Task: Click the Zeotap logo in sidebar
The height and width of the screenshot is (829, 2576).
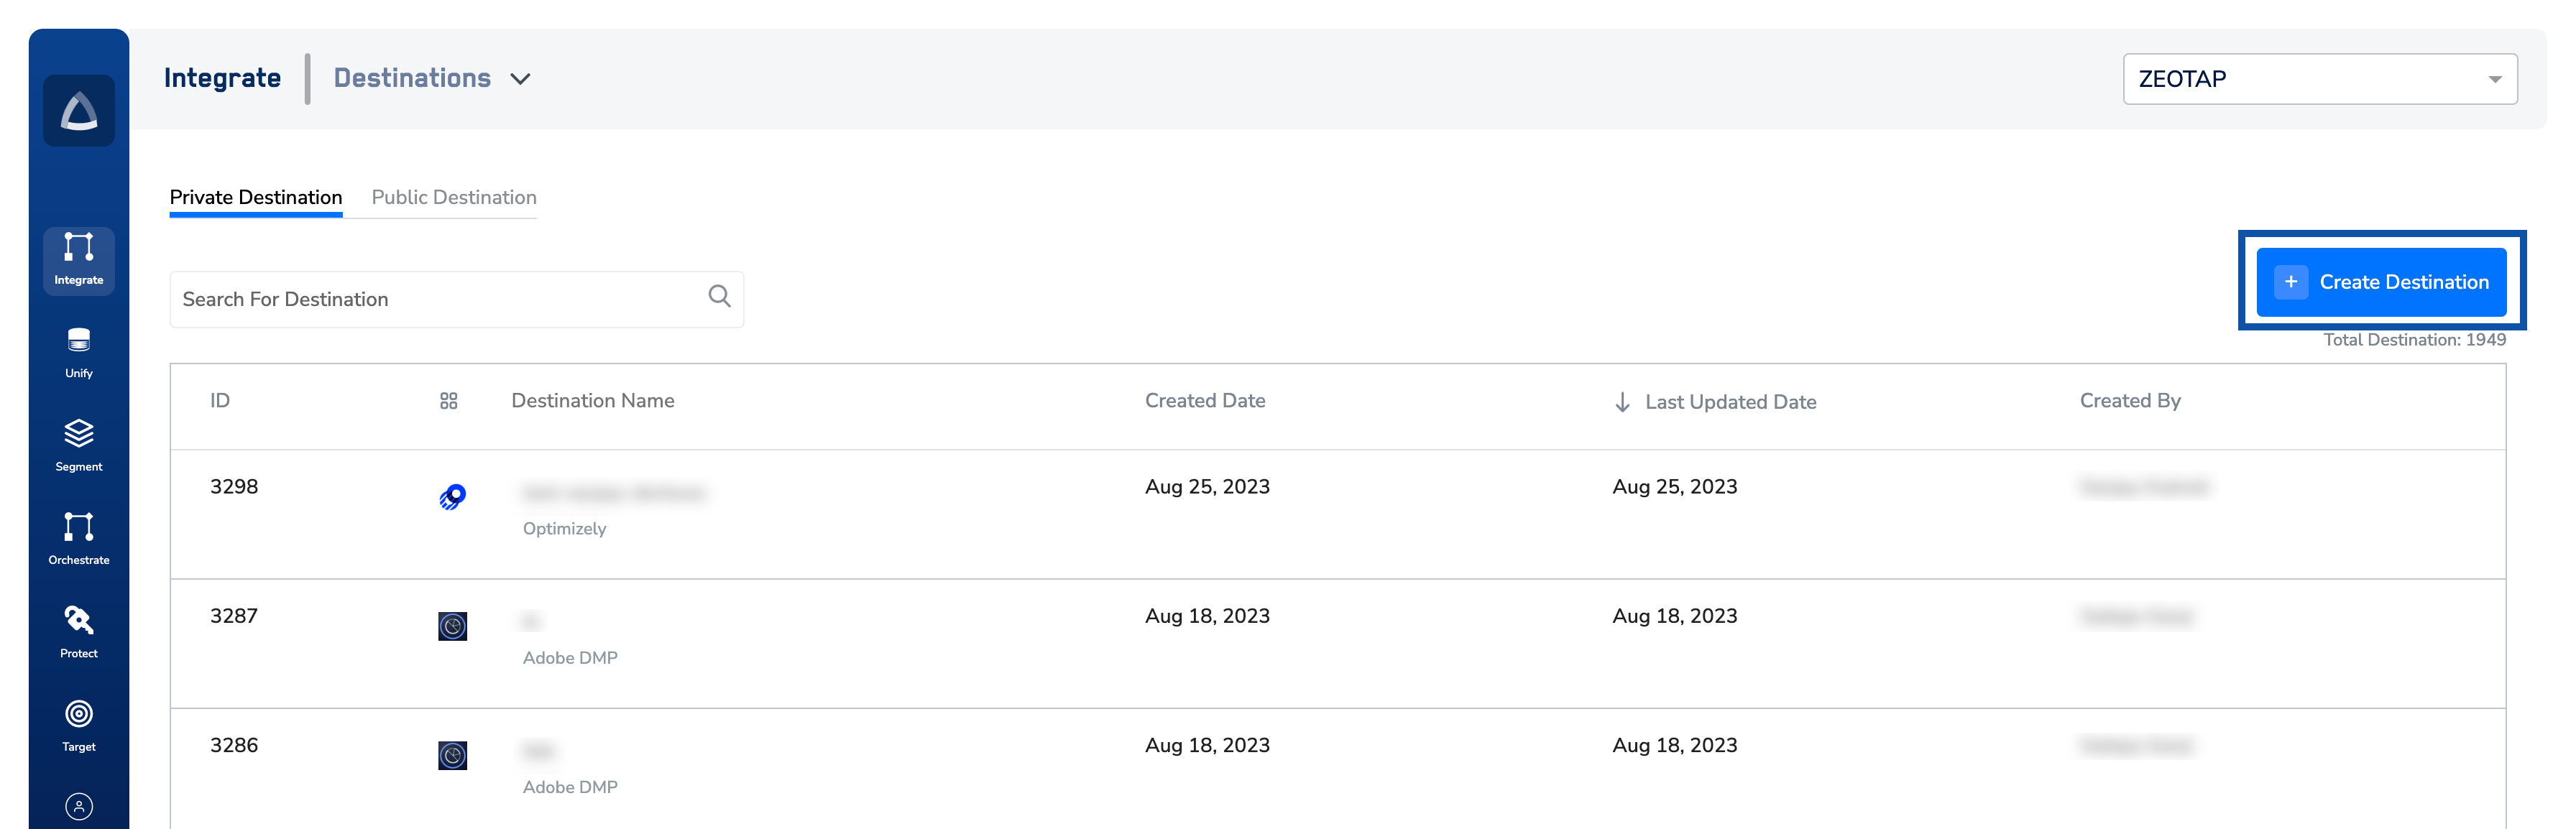Action: pyautogui.click(x=79, y=111)
